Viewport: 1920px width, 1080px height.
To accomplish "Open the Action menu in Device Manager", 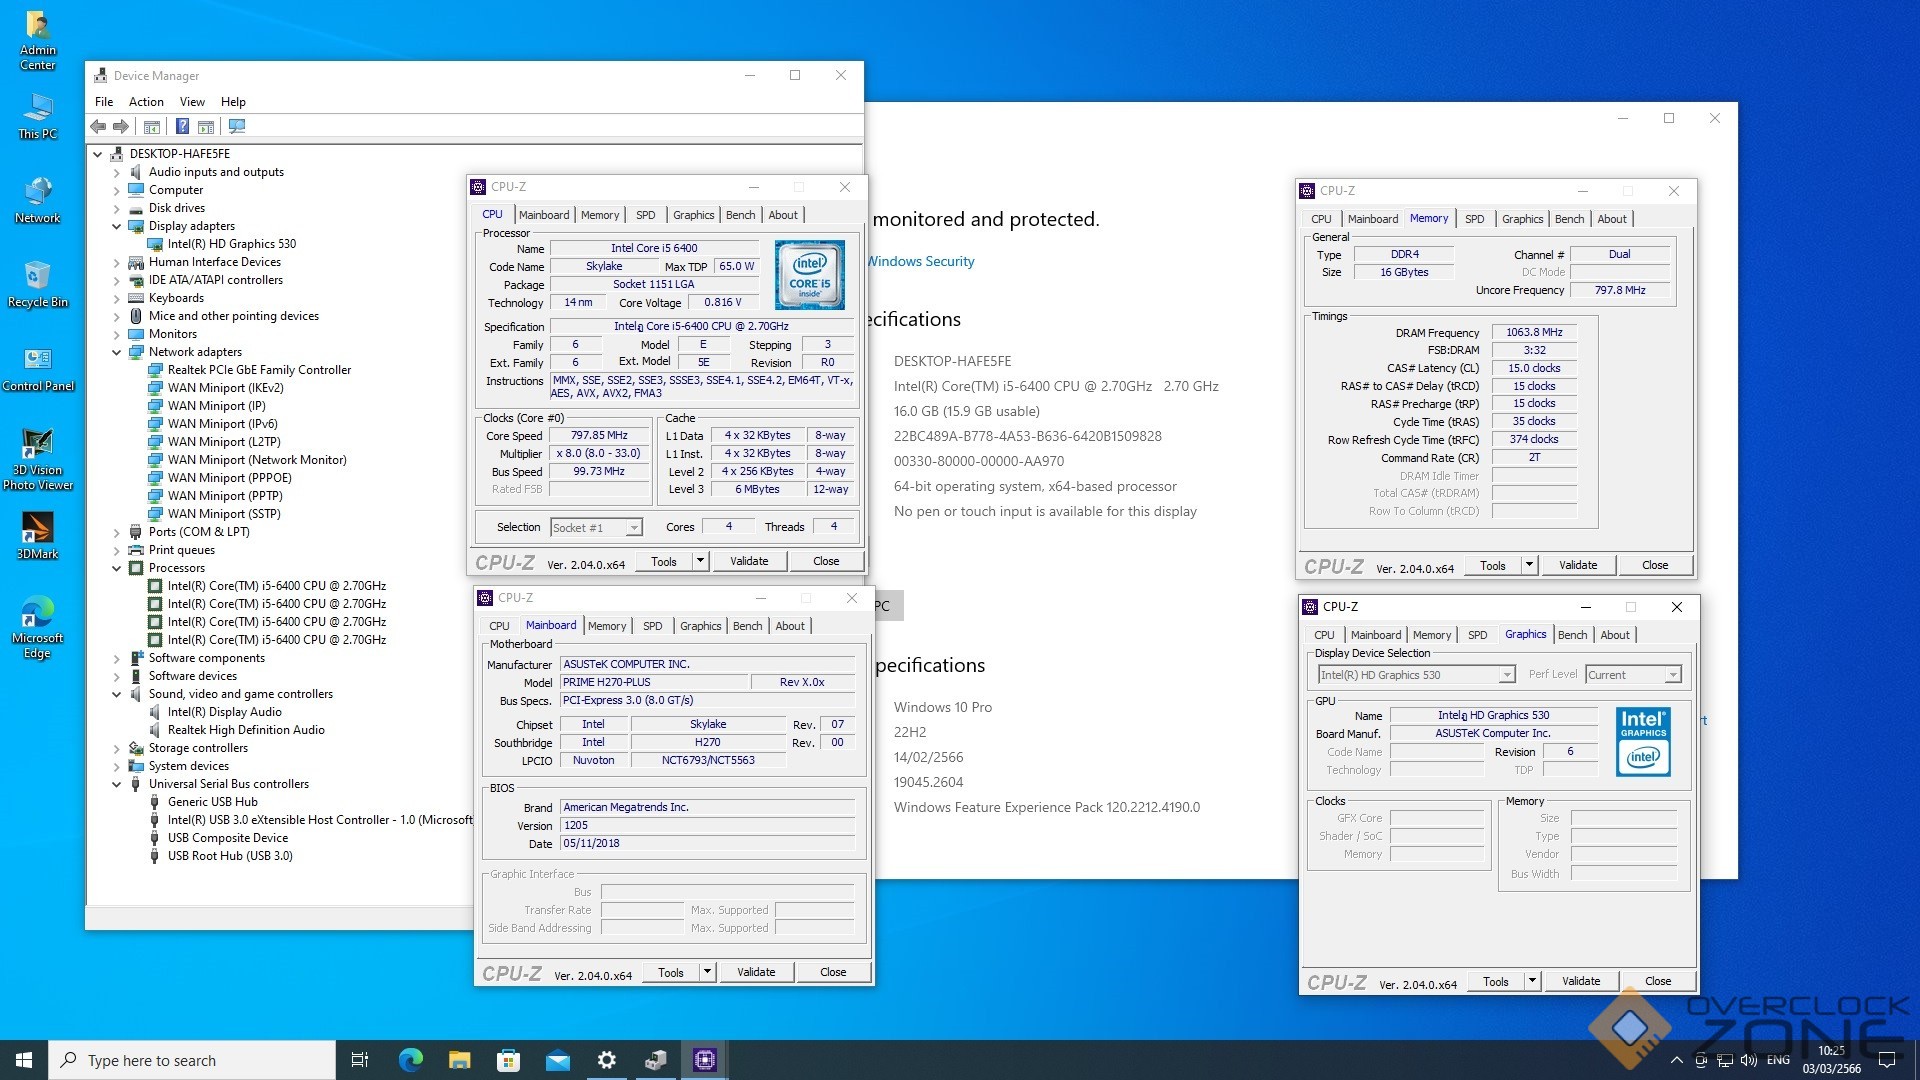I will [146, 102].
